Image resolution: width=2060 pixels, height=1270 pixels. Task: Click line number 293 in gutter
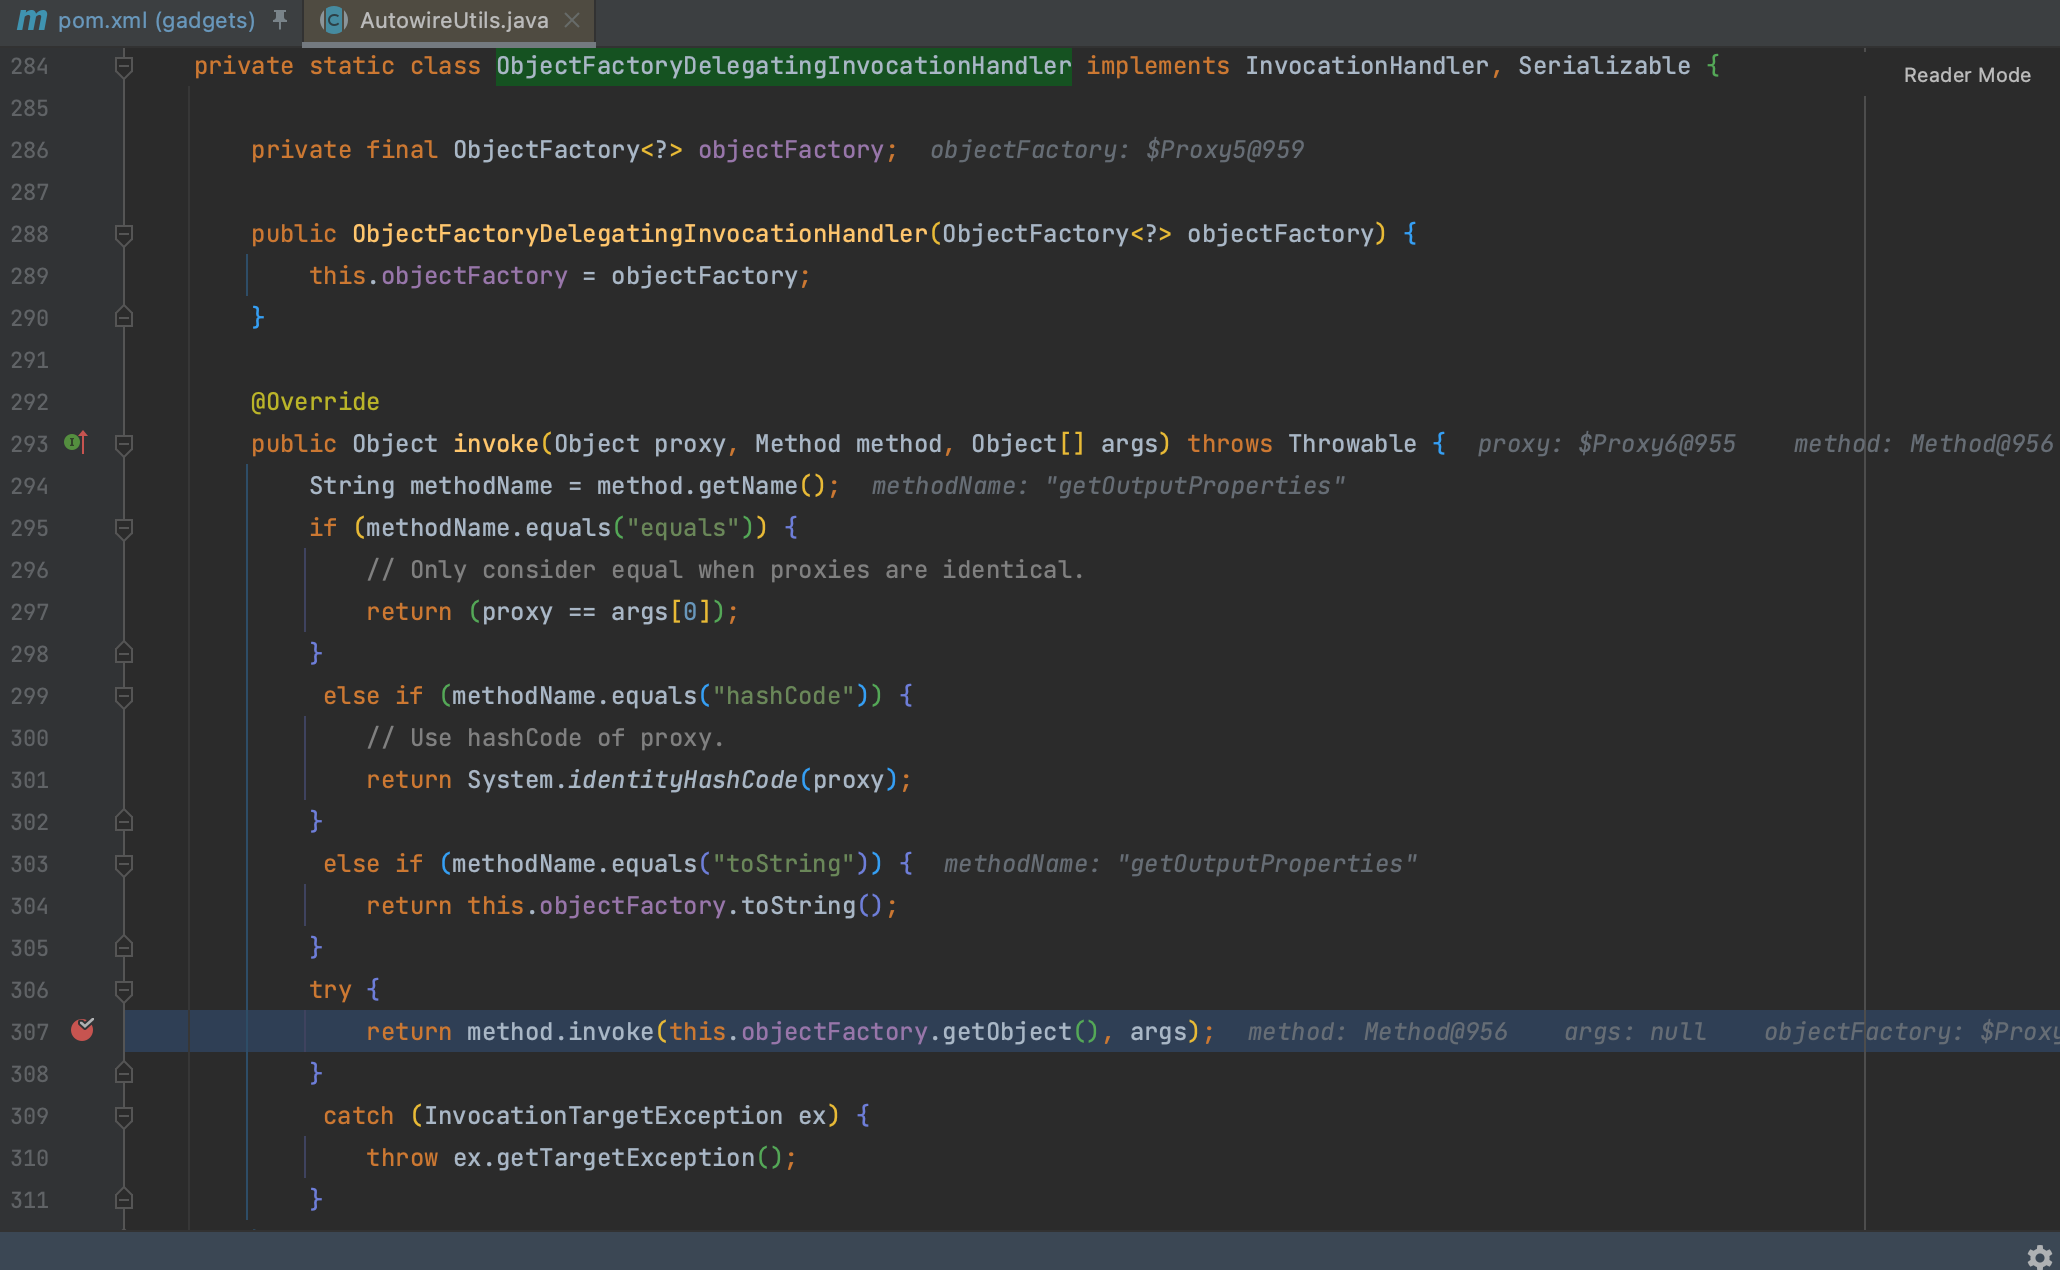pyautogui.click(x=29, y=444)
